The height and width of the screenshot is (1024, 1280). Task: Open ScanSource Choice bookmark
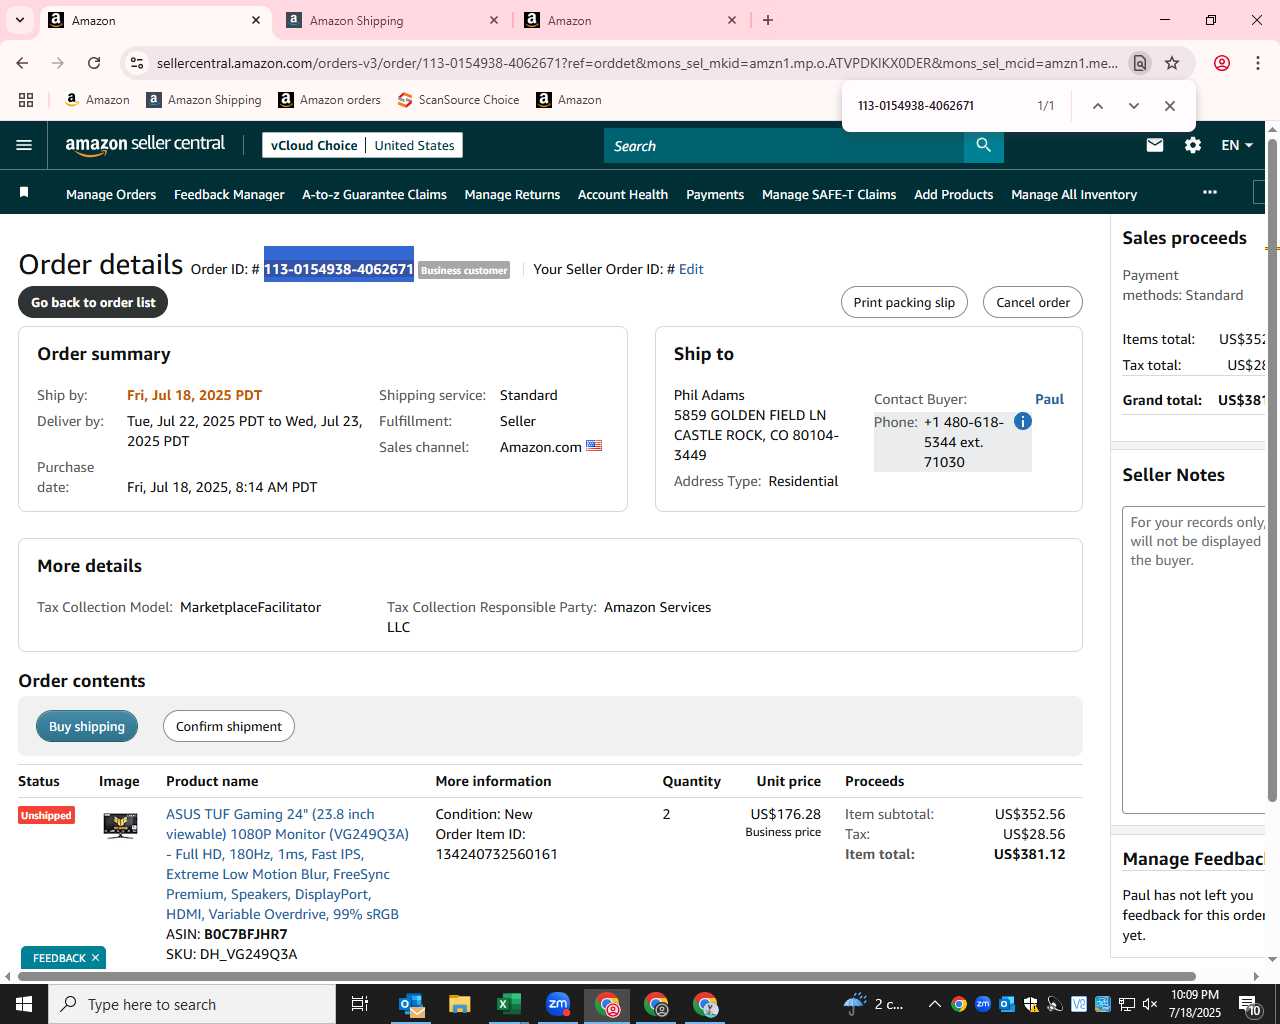point(458,100)
